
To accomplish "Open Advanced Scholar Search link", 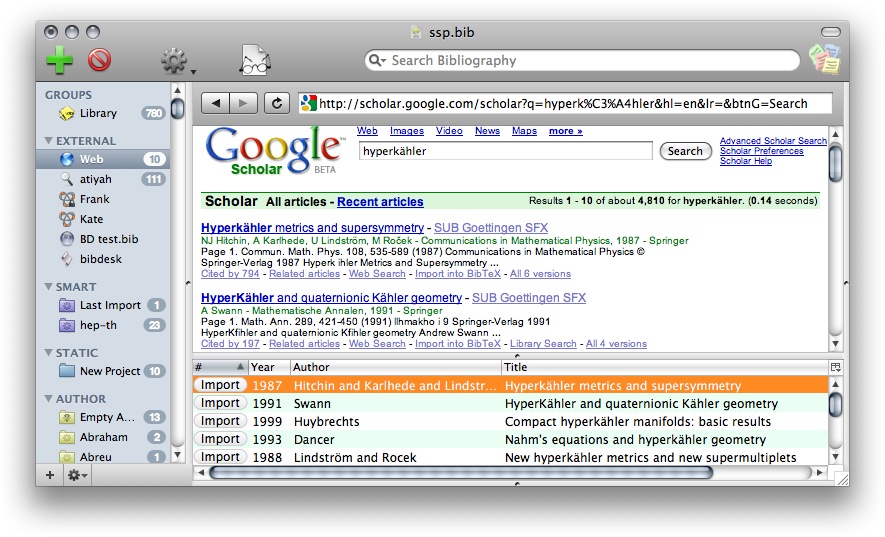I will pos(773,141).
